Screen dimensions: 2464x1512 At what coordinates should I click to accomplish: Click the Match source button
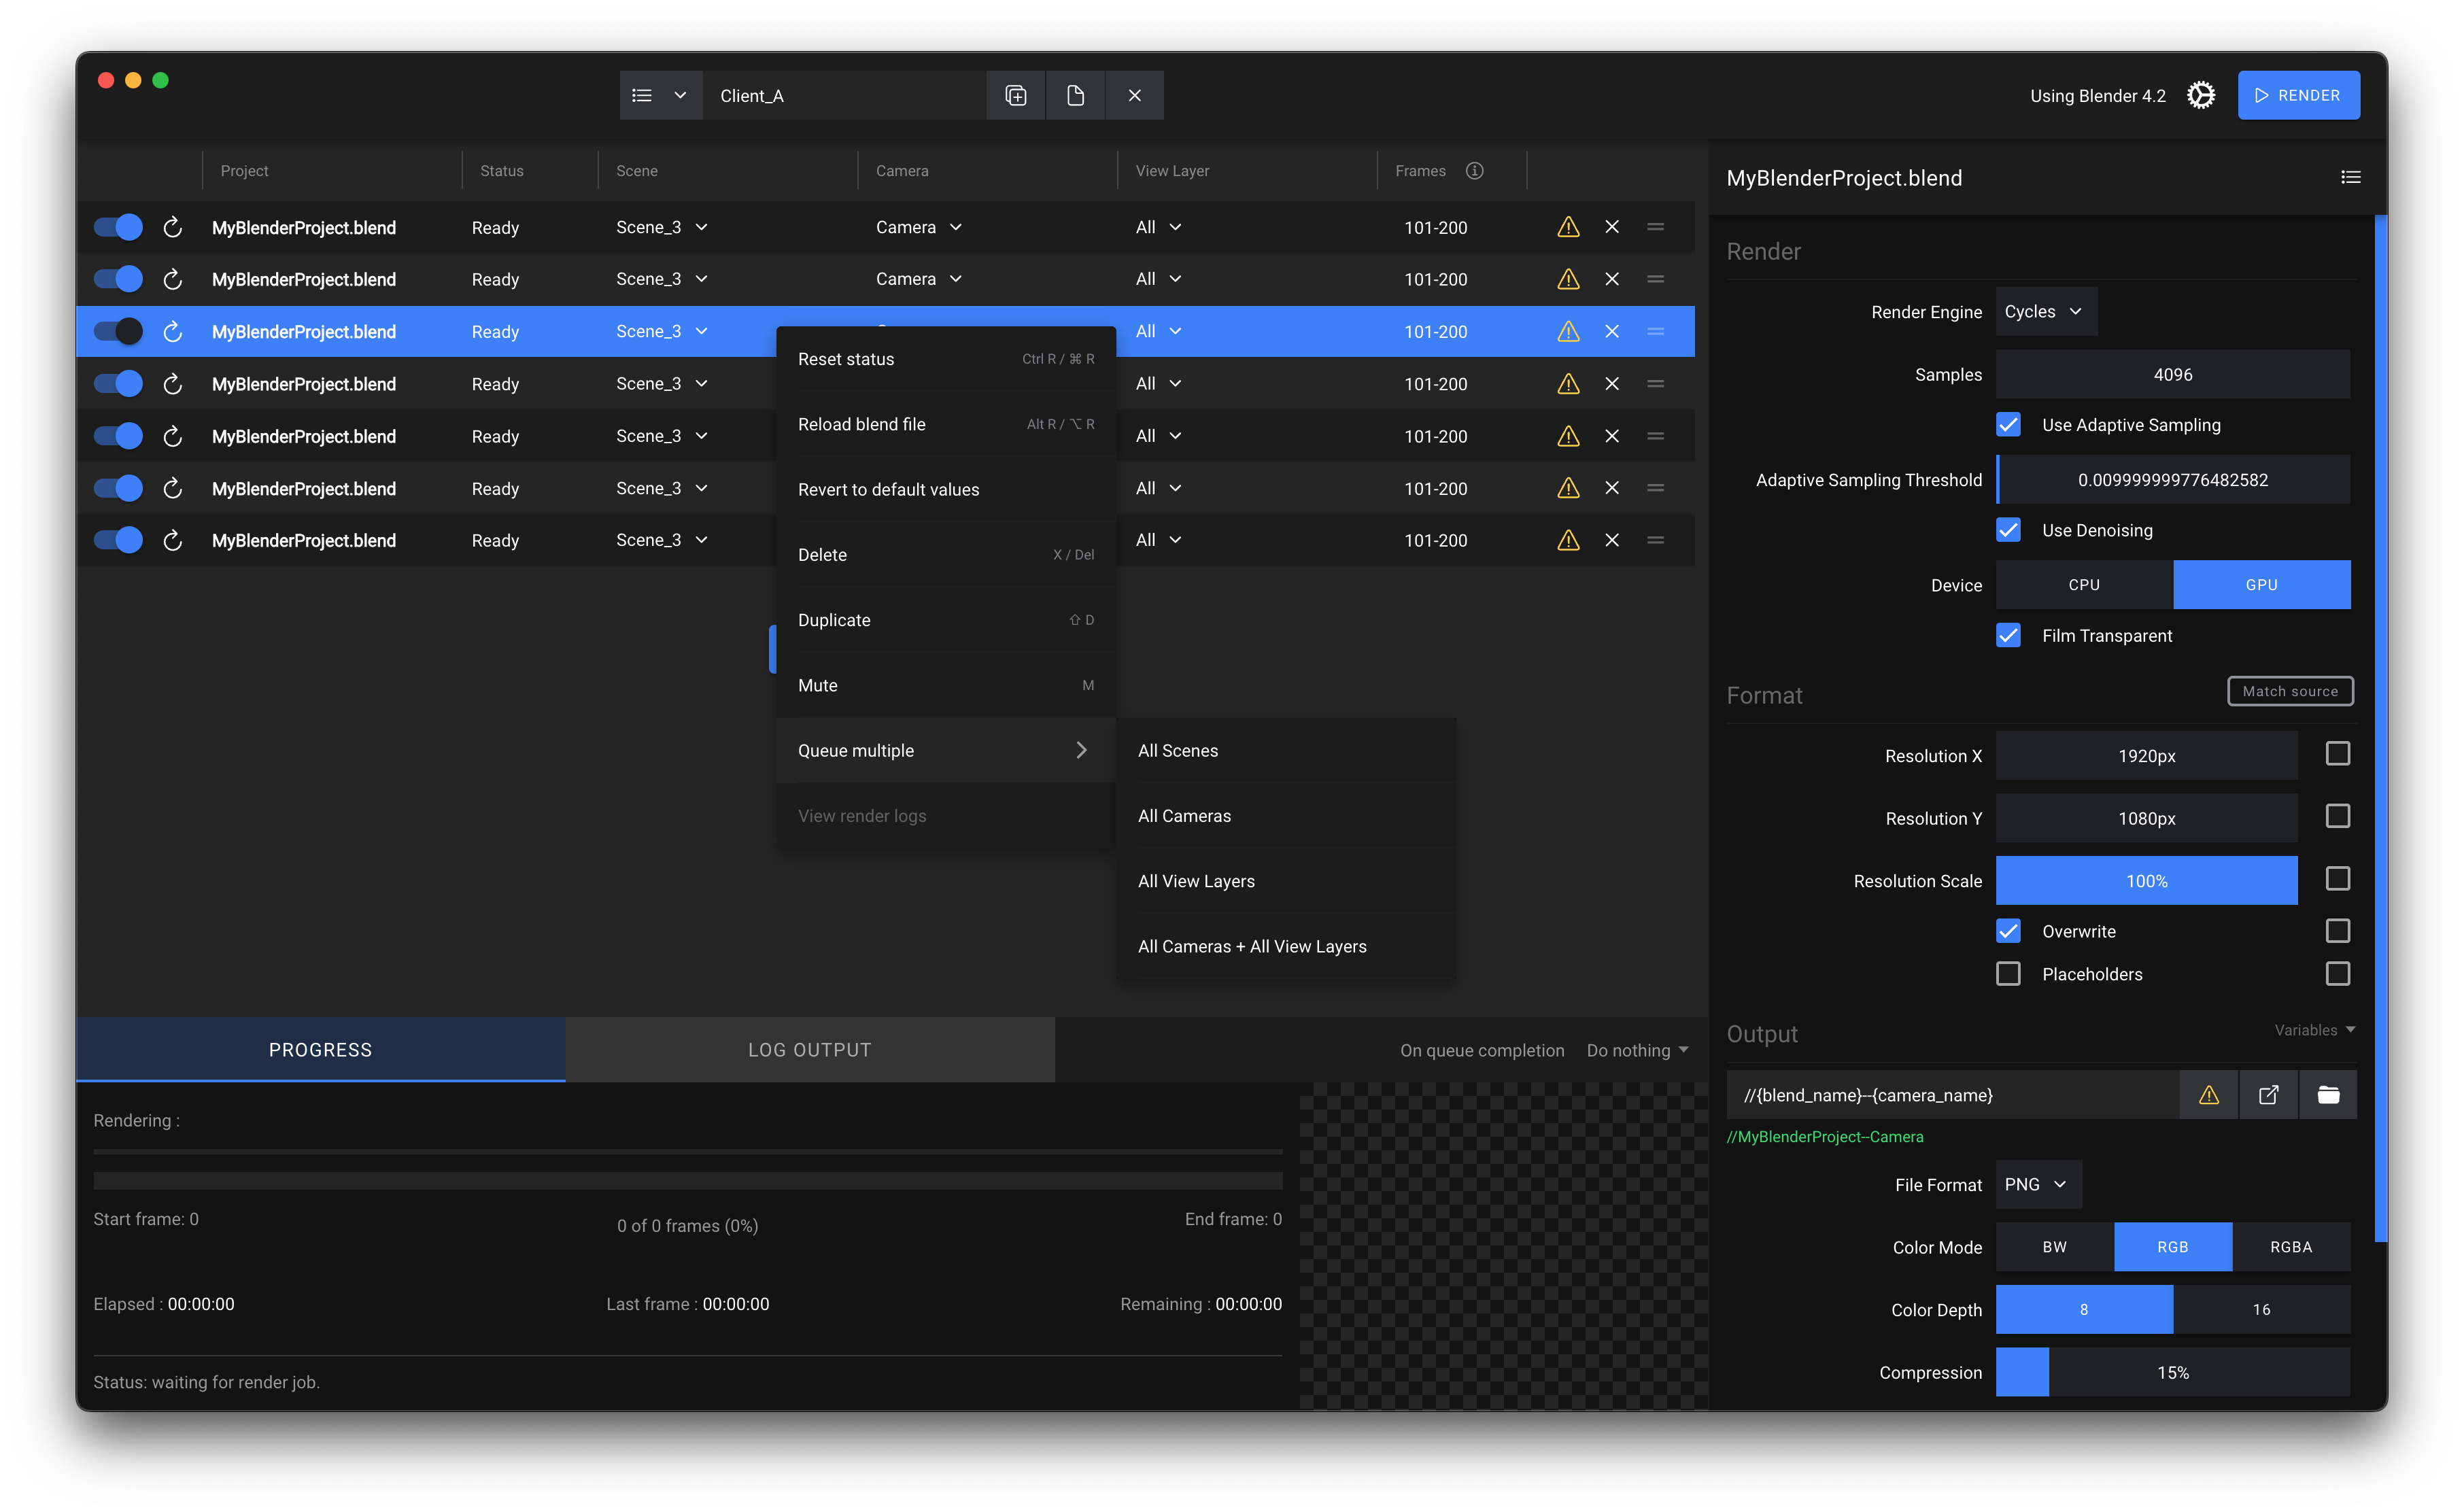2289,691
